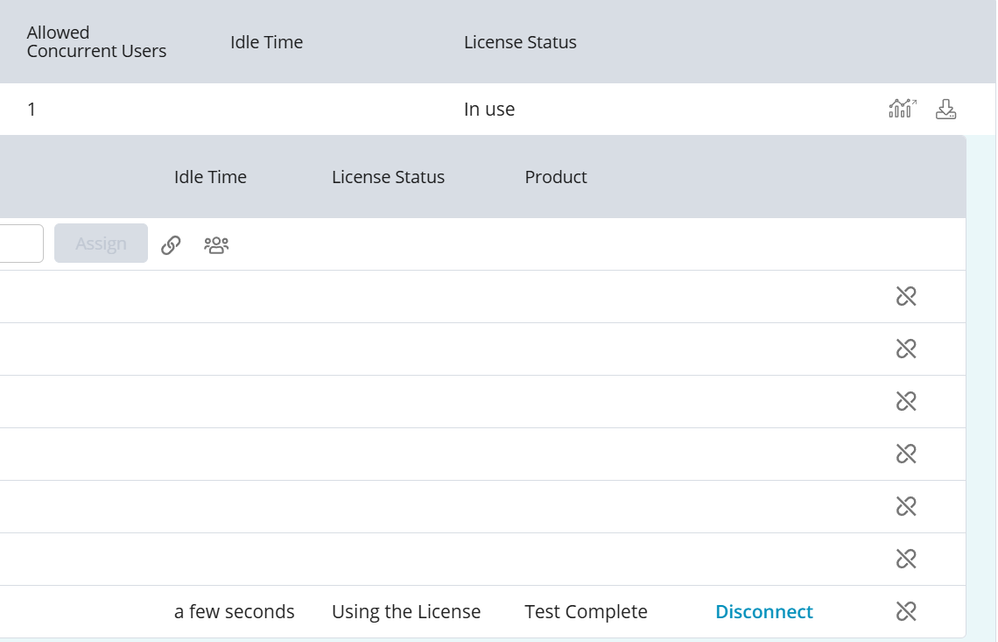998x642 pixels.
Task: Select the 'In use' license status cell
Action: (x=489, y=110)
